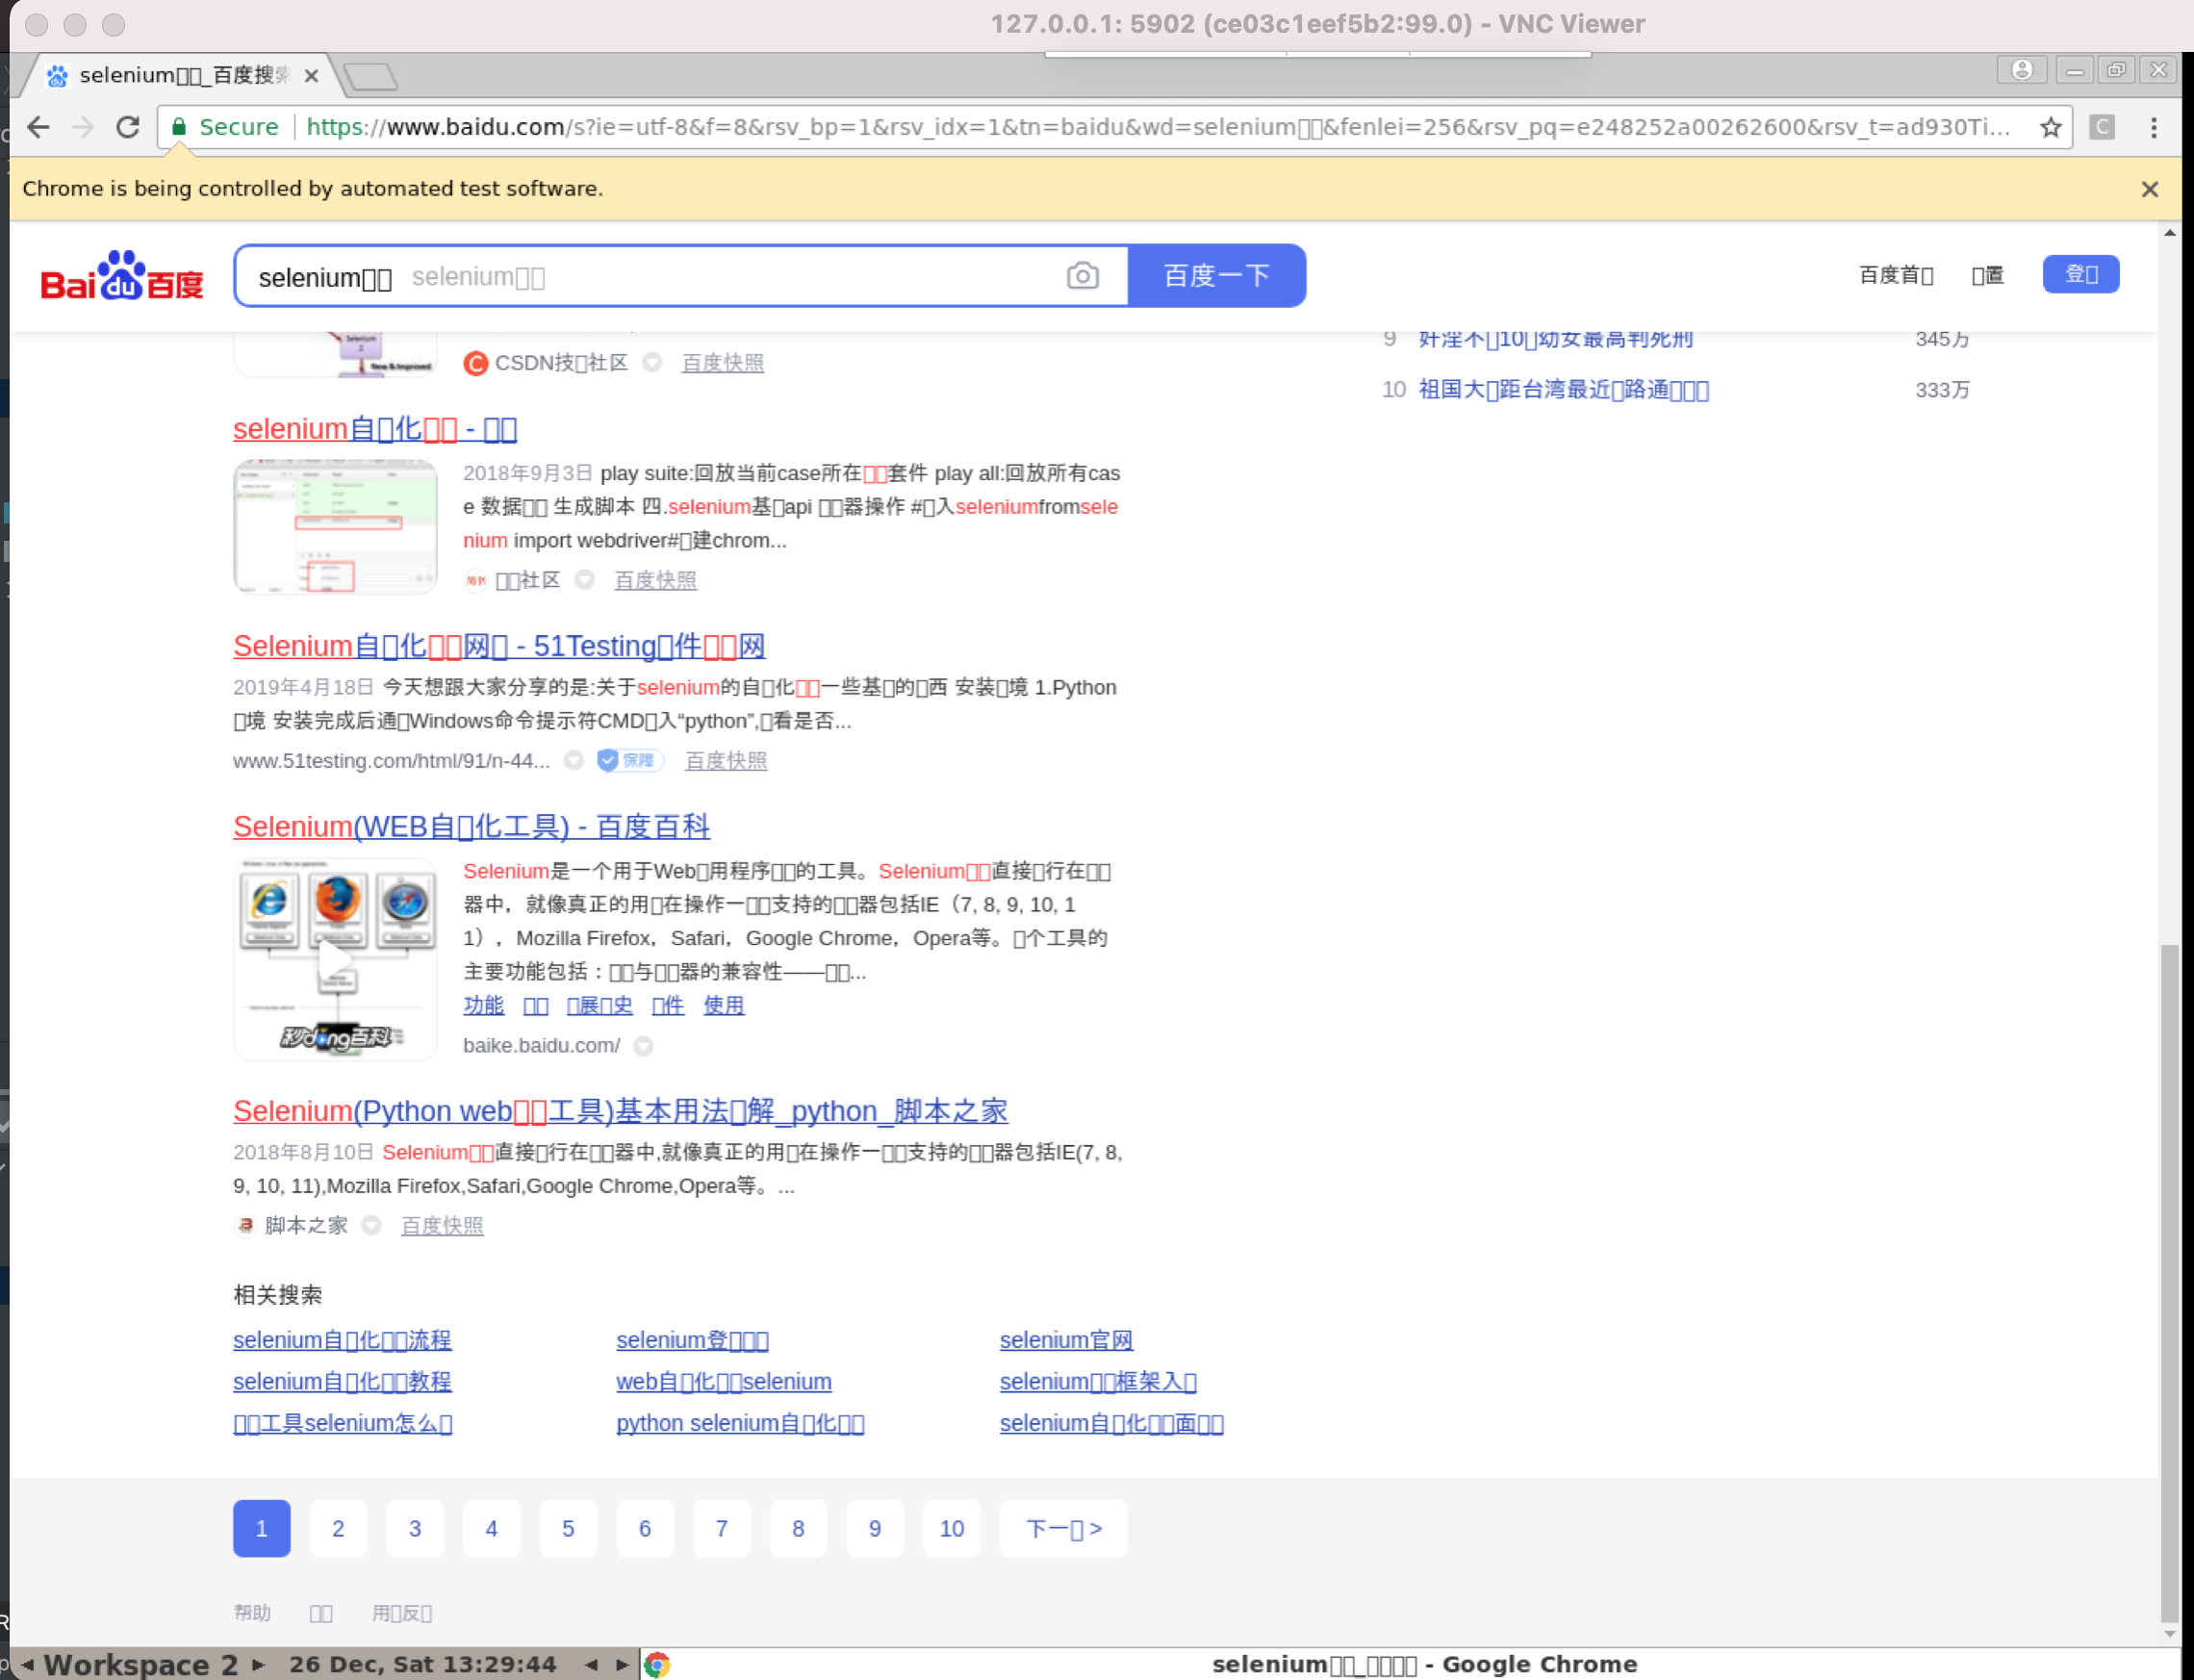
Task: Open related search python selenium自动化
Action: [x=740, y=1424]
